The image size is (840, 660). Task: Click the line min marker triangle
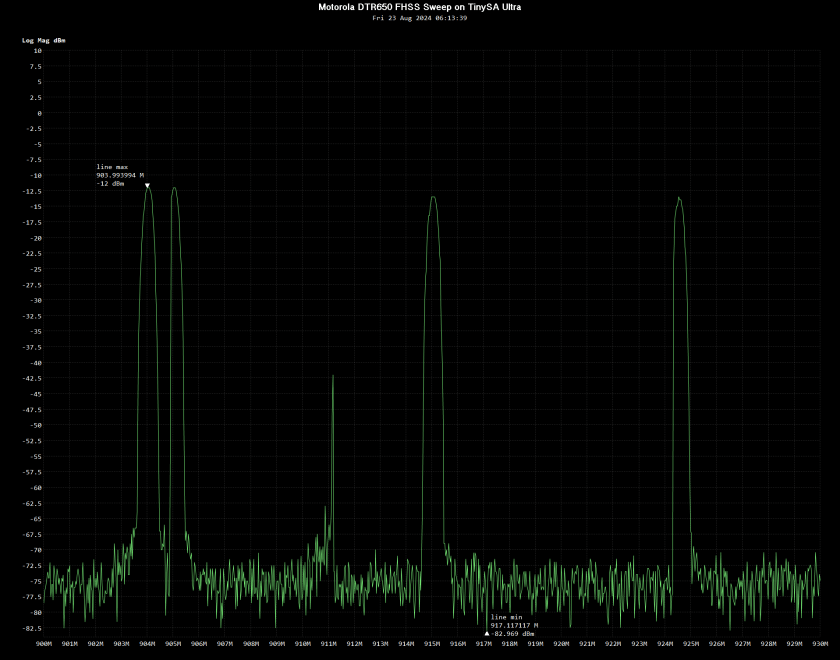487,633
